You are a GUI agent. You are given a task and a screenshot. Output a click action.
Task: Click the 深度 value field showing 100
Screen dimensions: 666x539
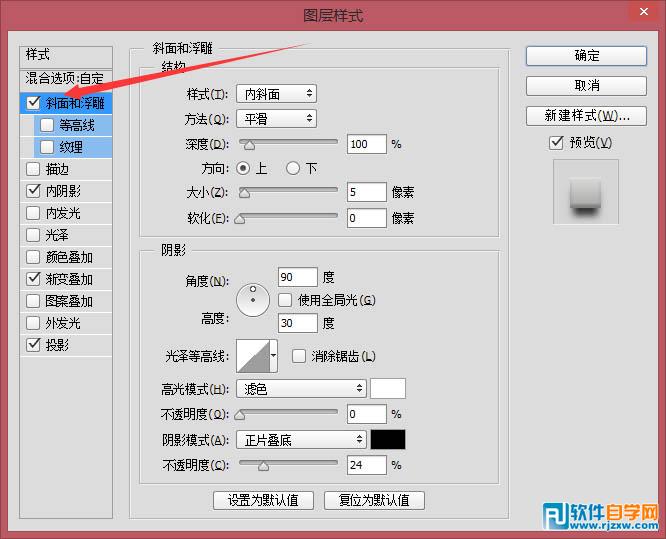pos(367,144)
